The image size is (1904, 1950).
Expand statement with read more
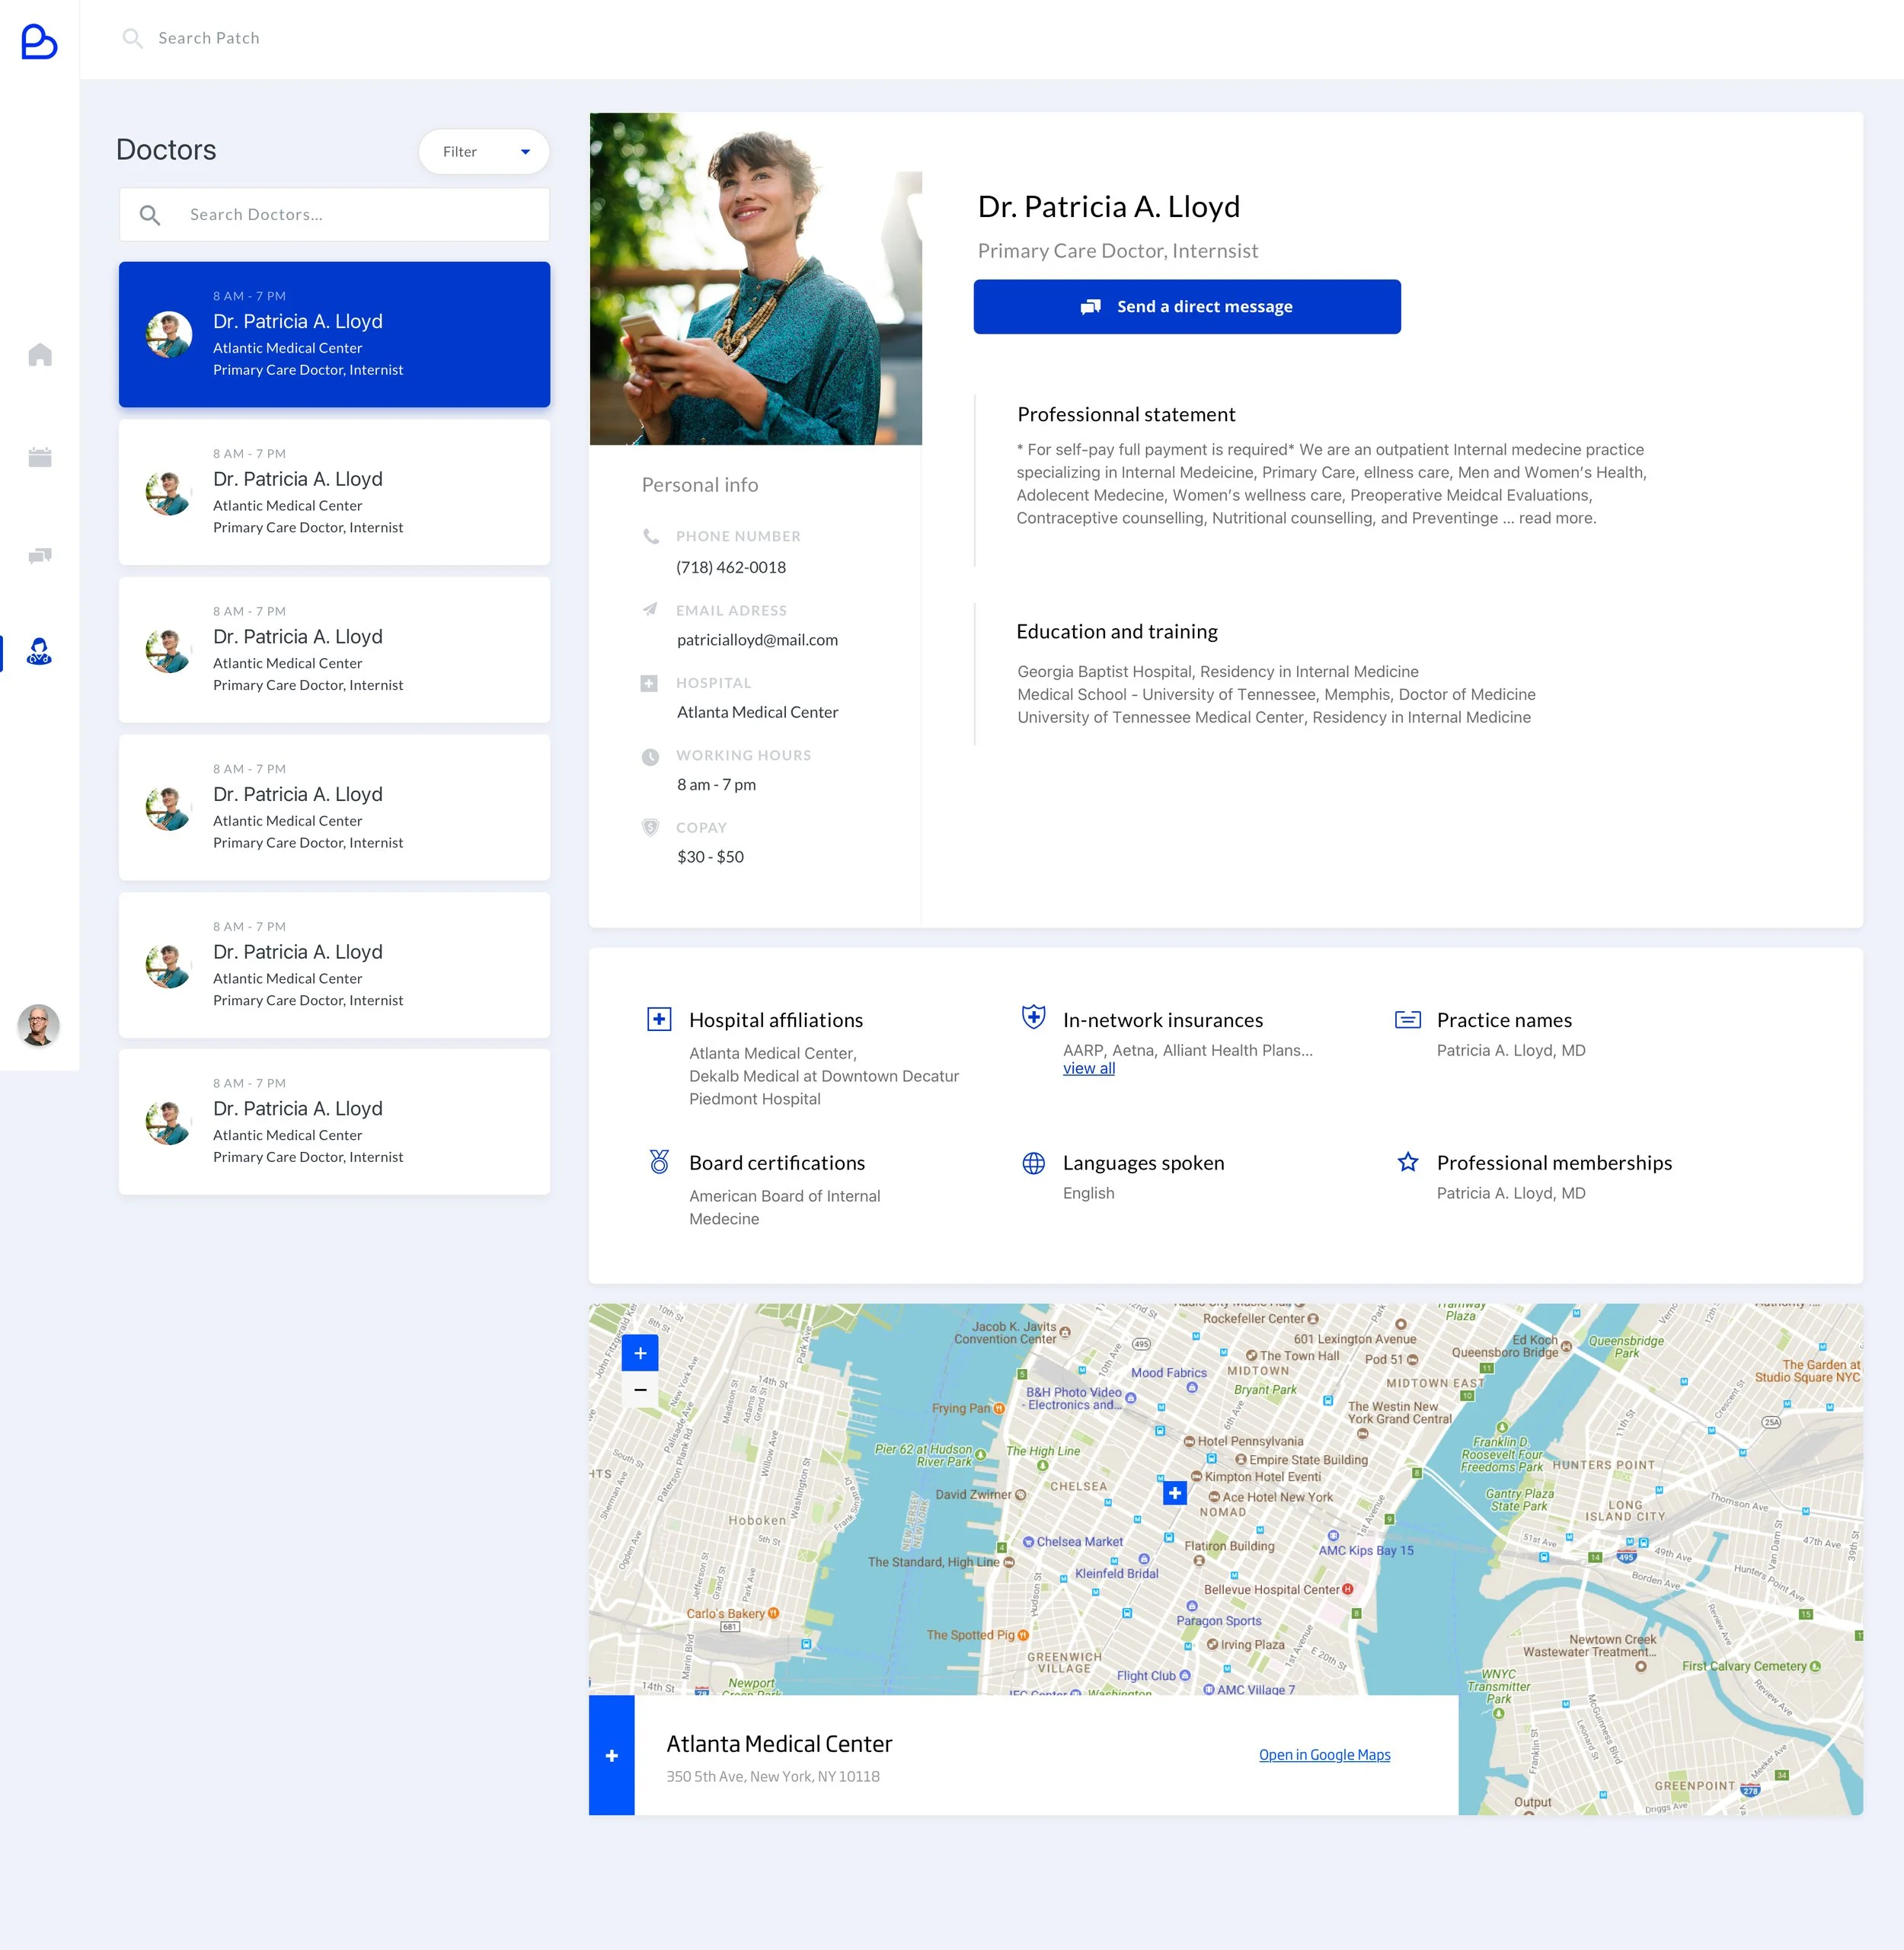click(1557, 518)
